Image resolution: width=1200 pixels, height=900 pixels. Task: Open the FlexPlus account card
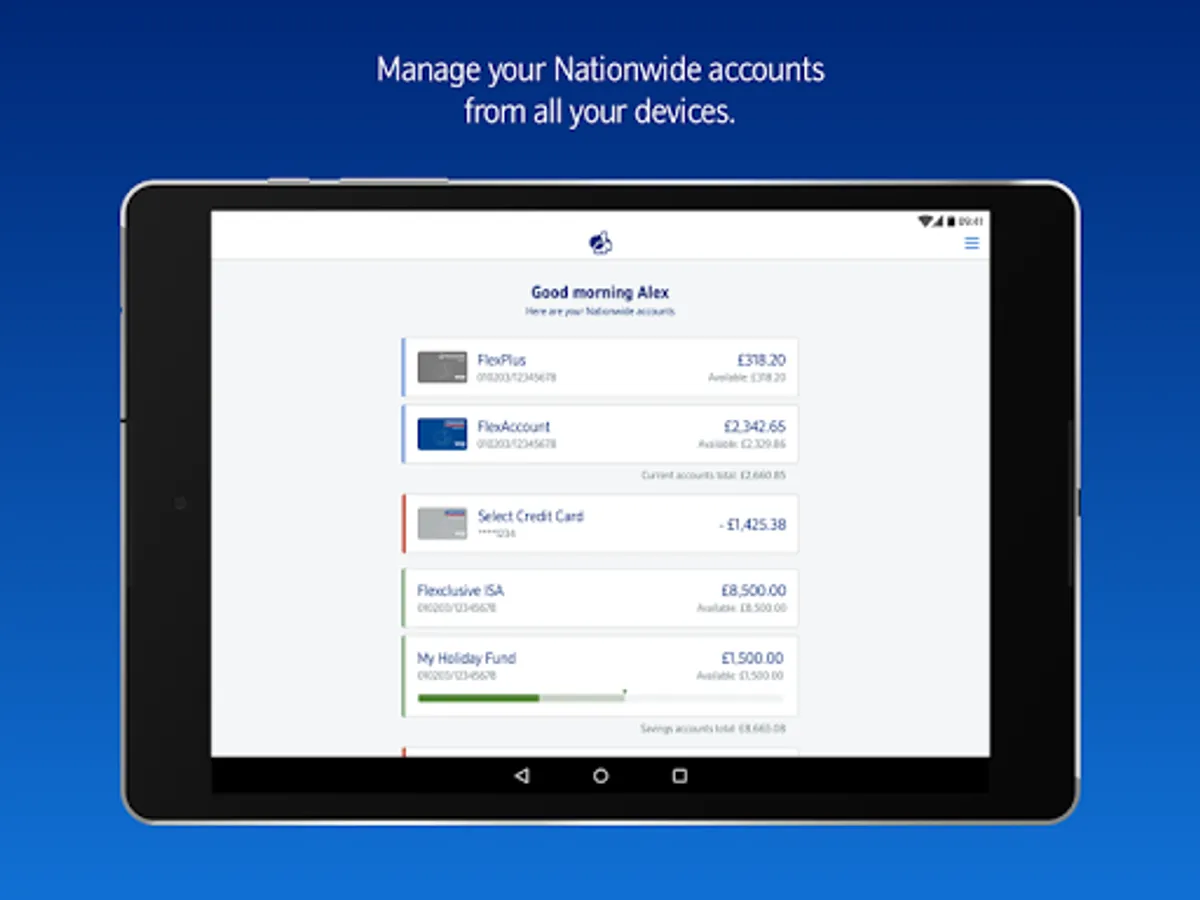[600, 367]
